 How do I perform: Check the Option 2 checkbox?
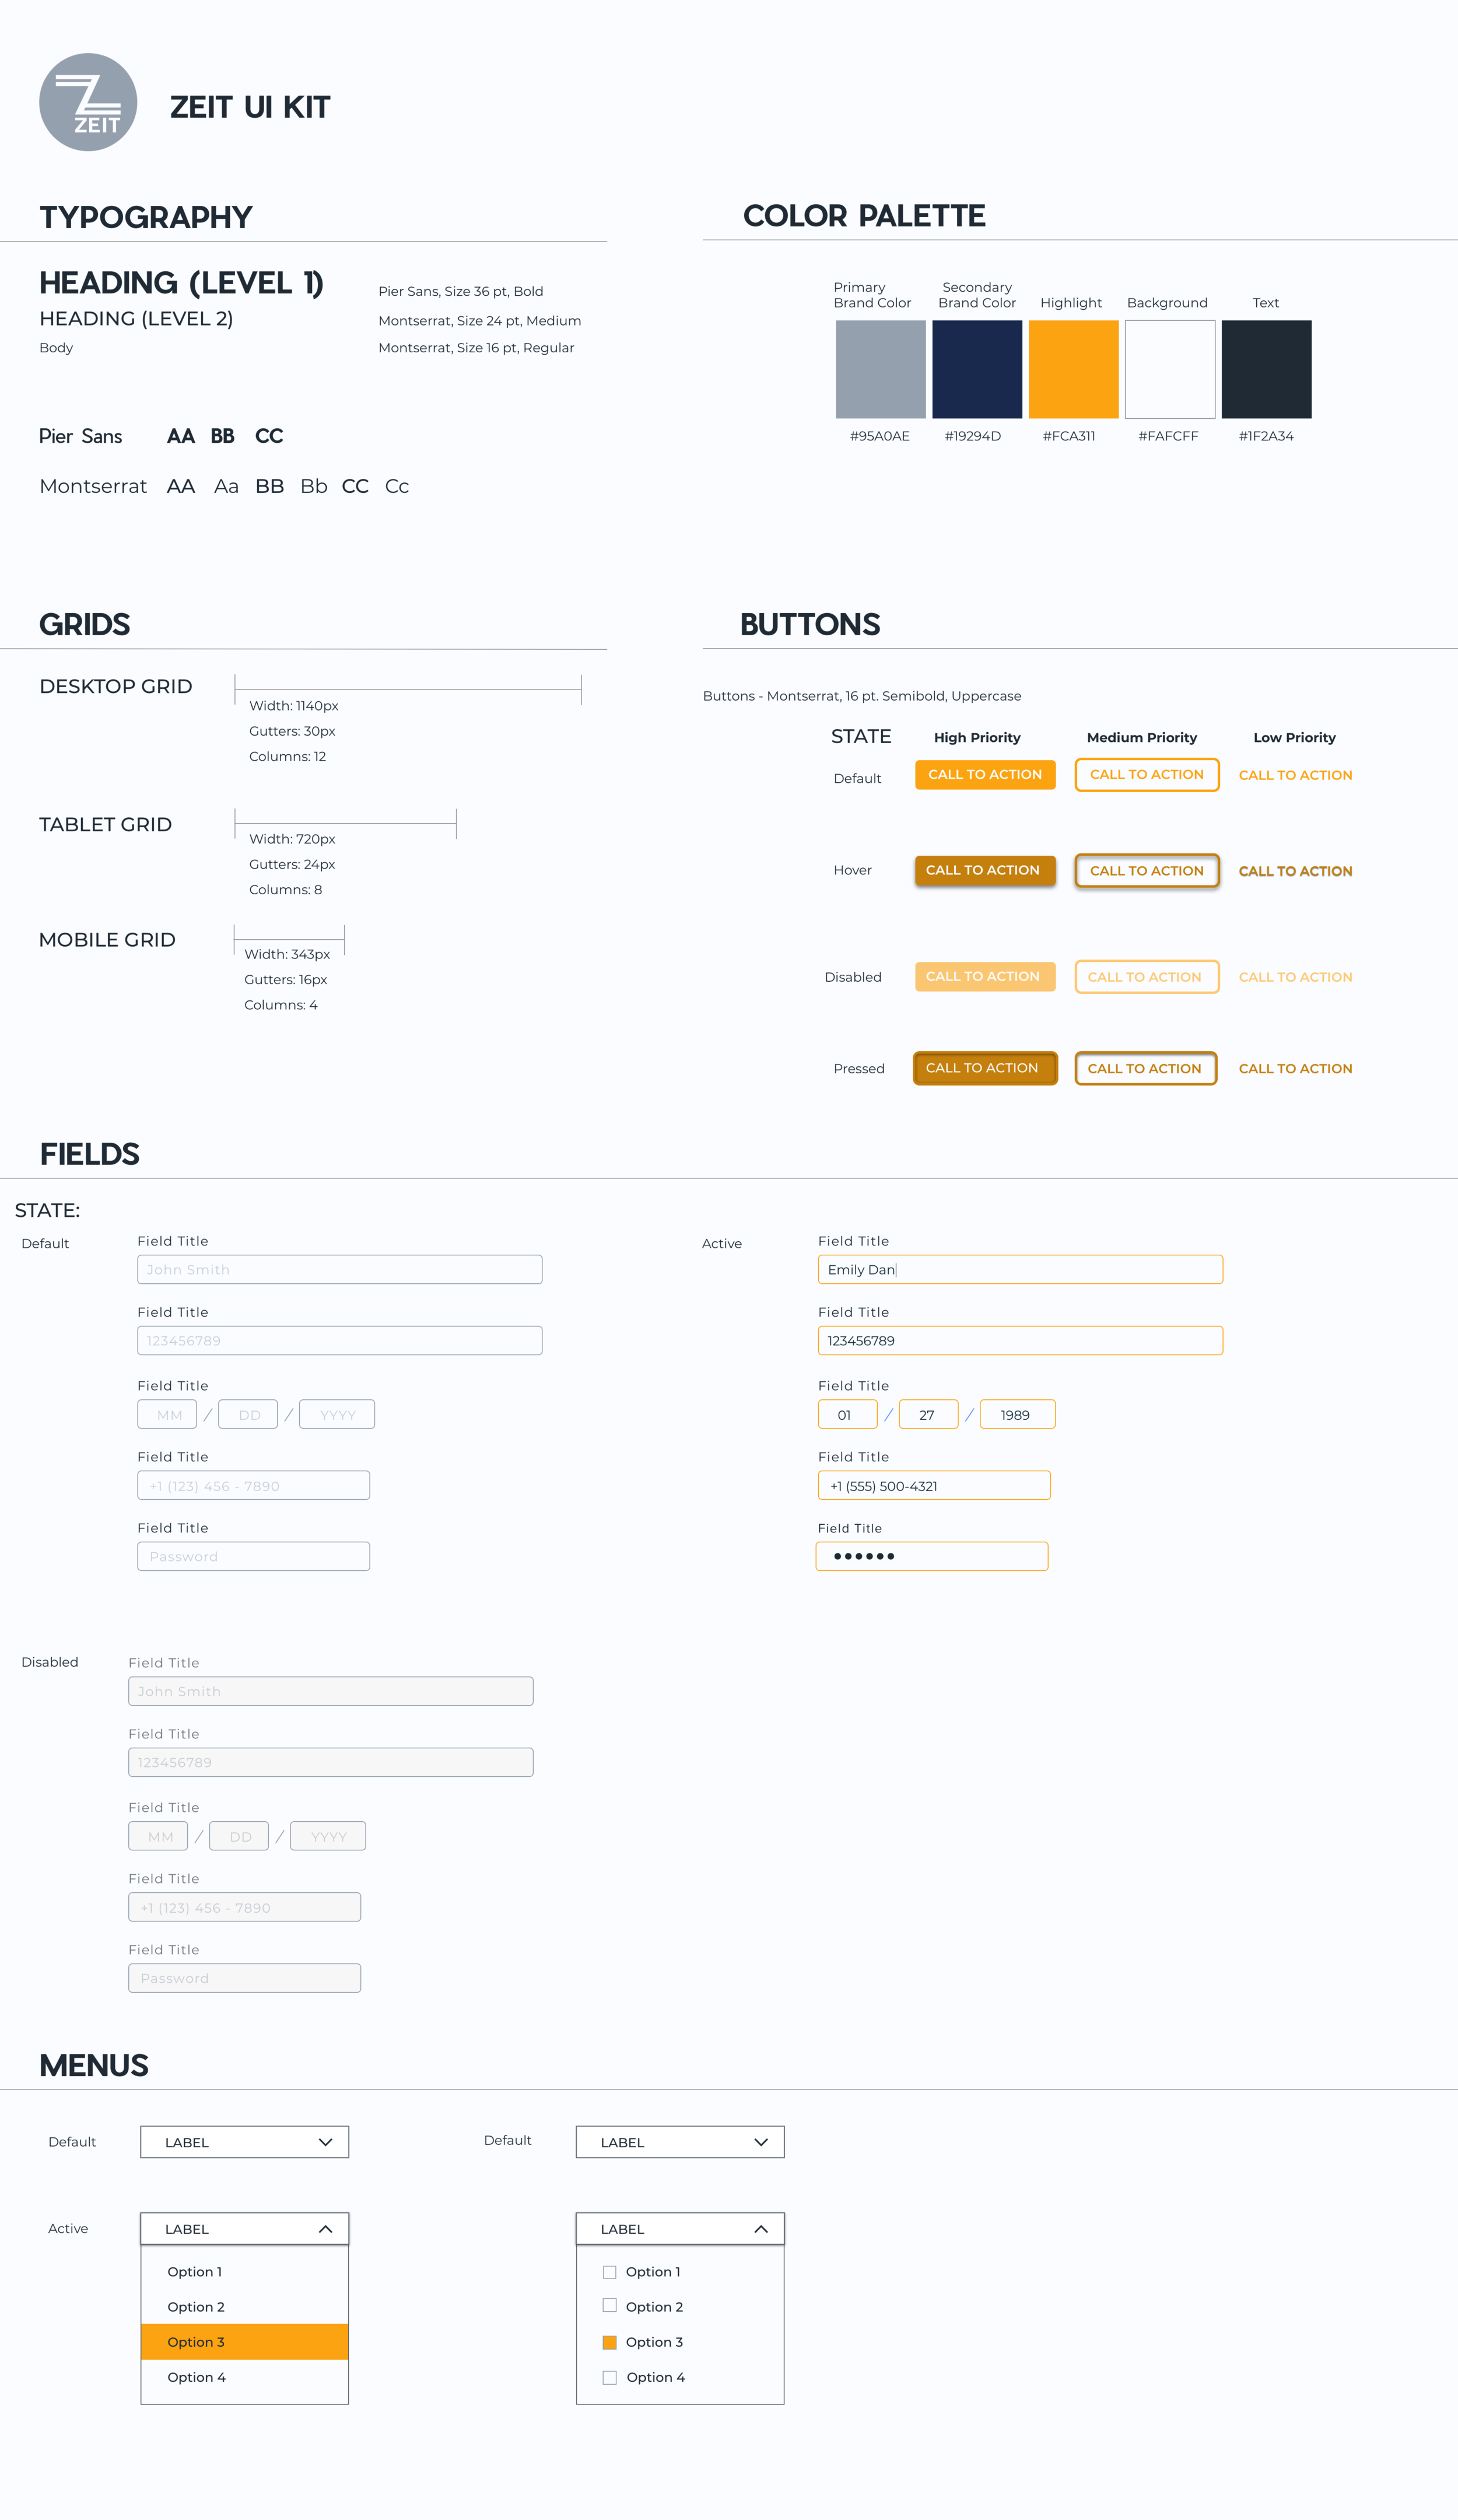coord(609,2305)
